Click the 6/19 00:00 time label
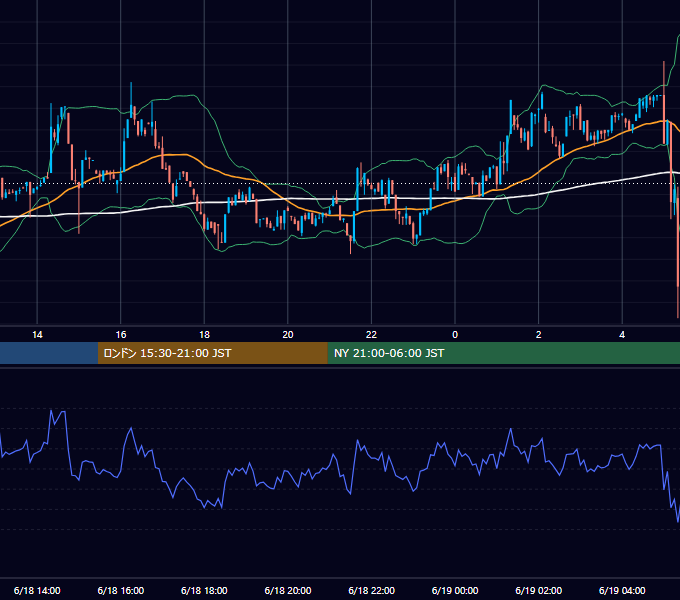The height and width of the screenshot is (600, 680). pos(455,590)
